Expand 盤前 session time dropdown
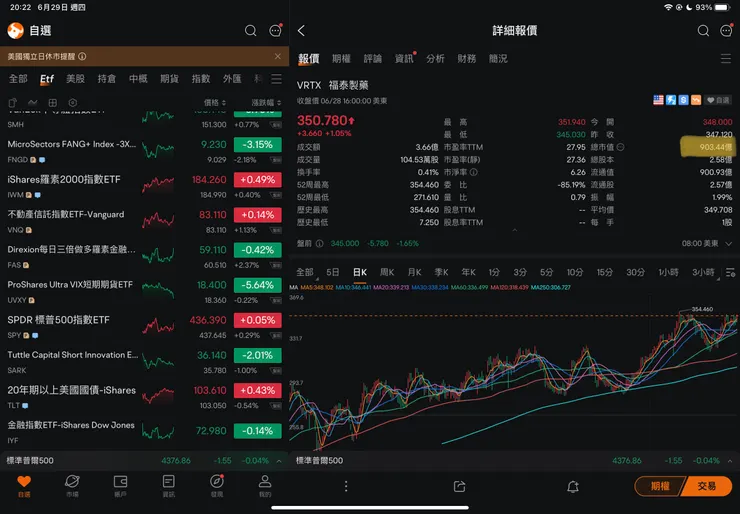This screenshot has width=740, height=514. pyautogui.click(x=729, y=244)
